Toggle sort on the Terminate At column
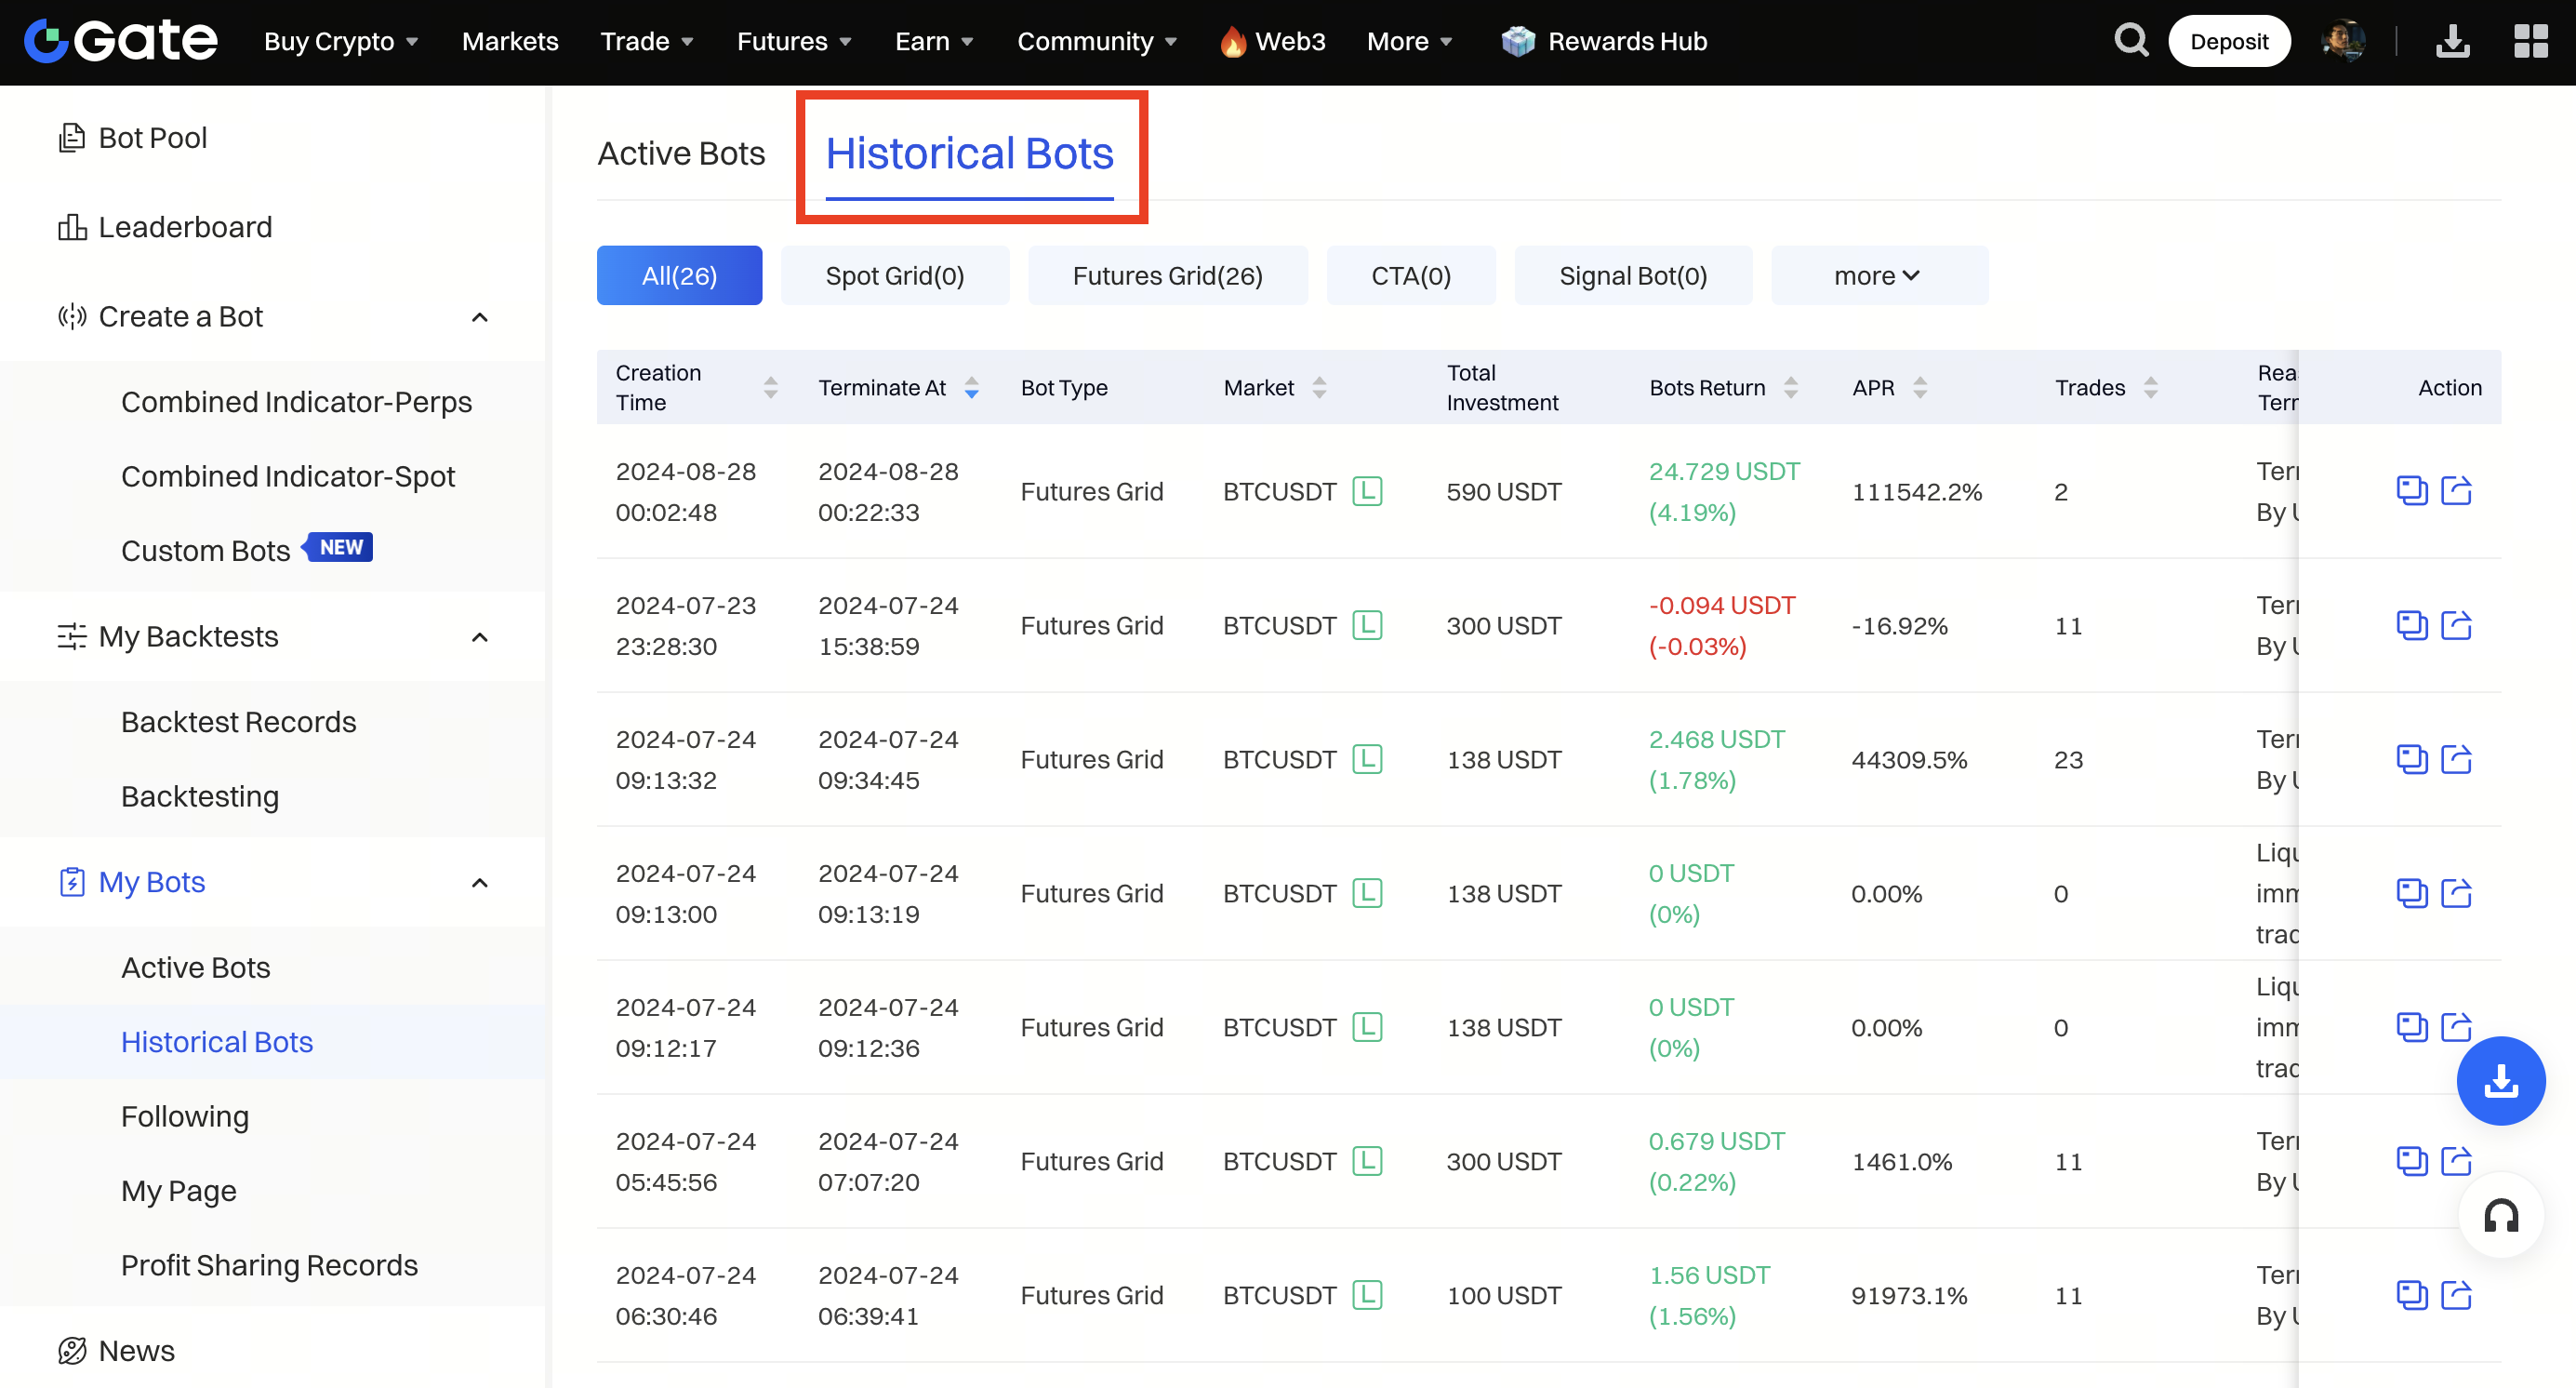 [x=971, y=388]
